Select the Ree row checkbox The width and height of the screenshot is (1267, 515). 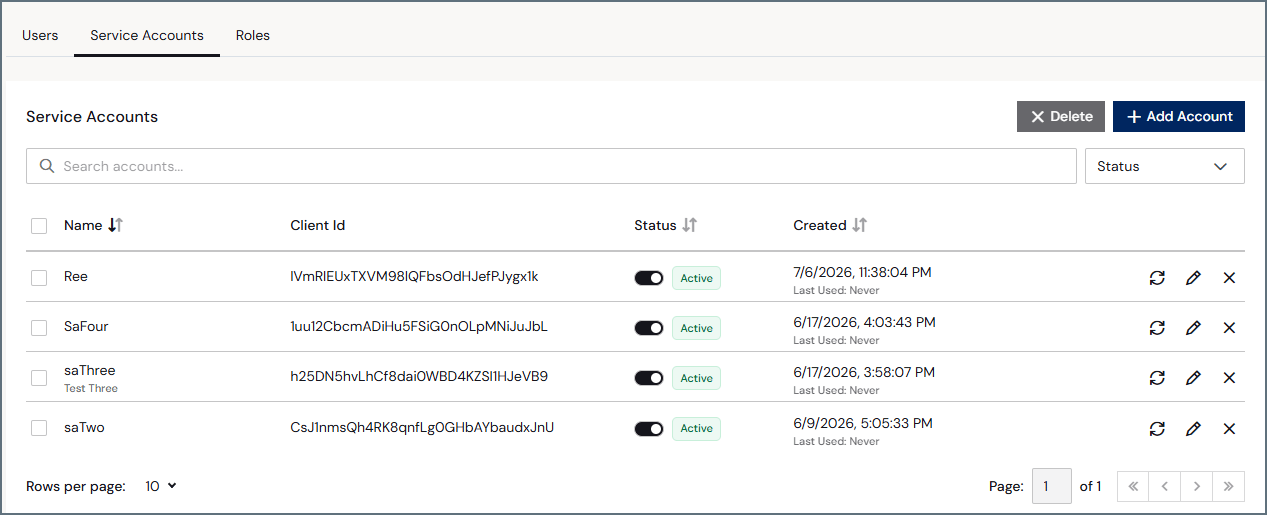pos(39,278)
